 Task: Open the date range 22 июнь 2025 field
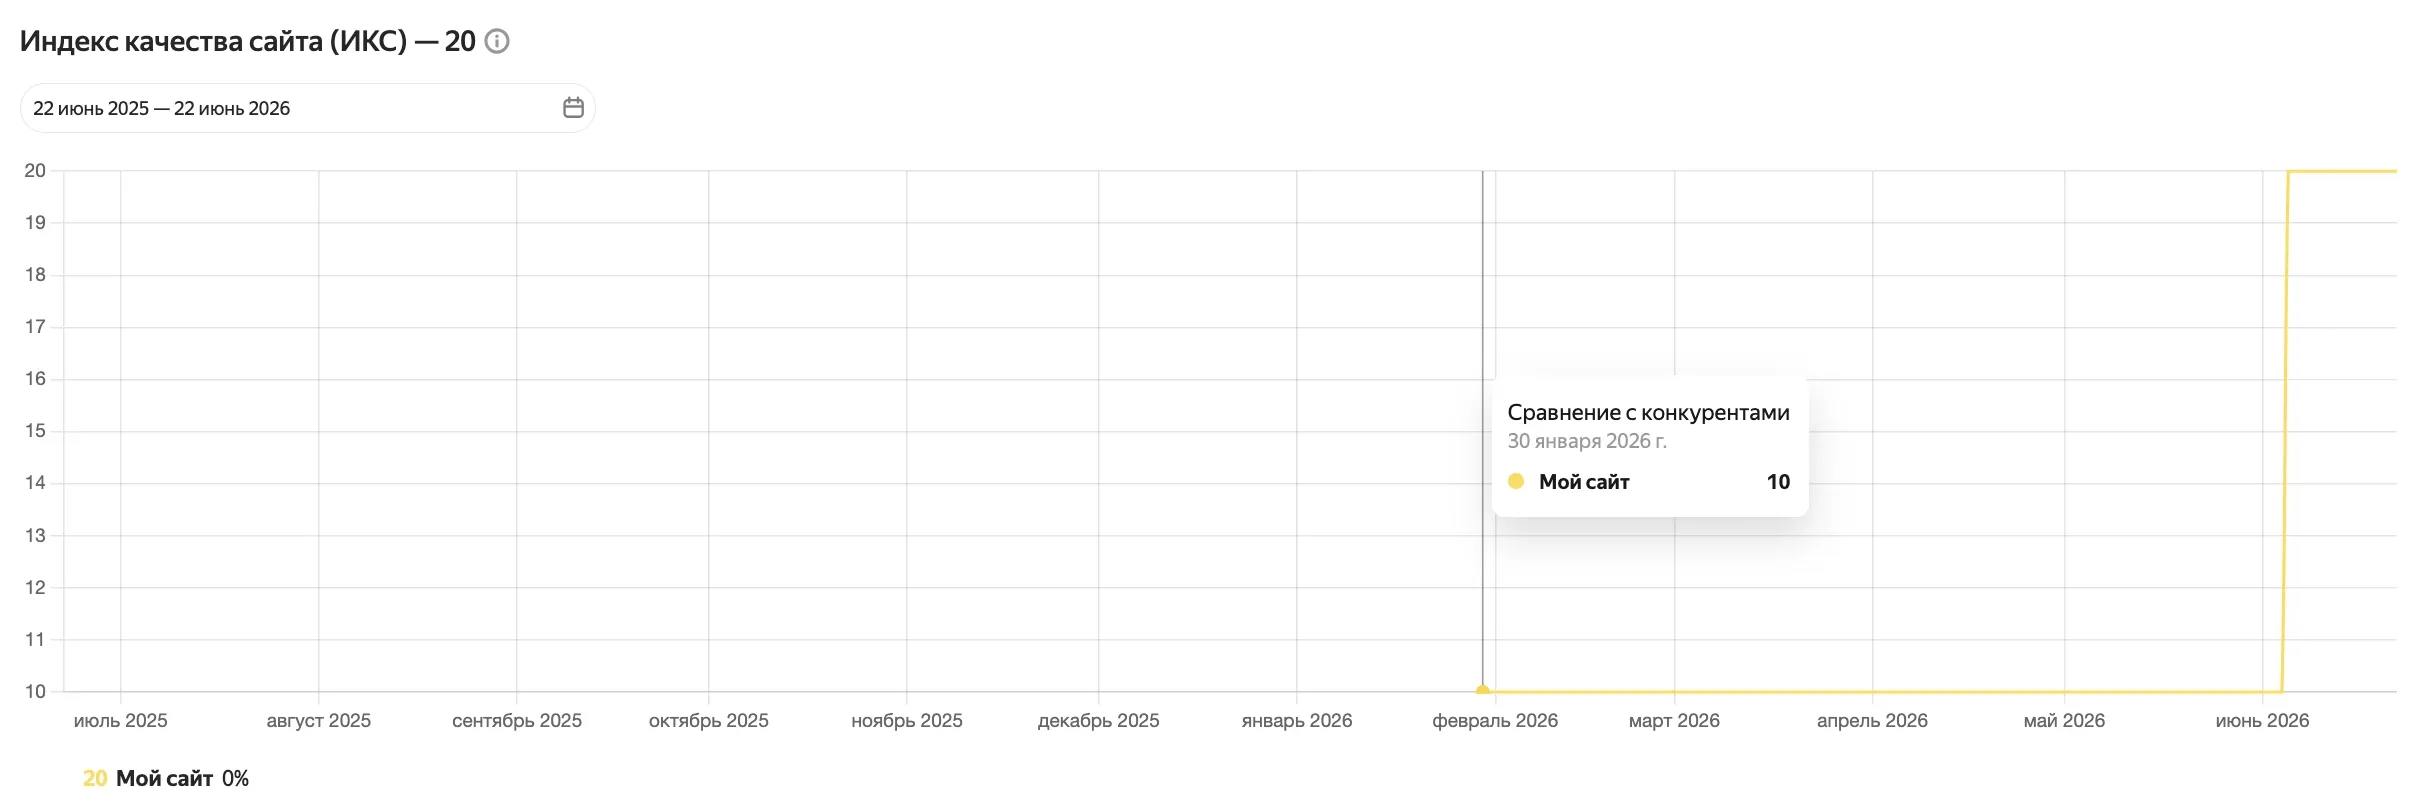pyautogui.click(x=308, y=108)
